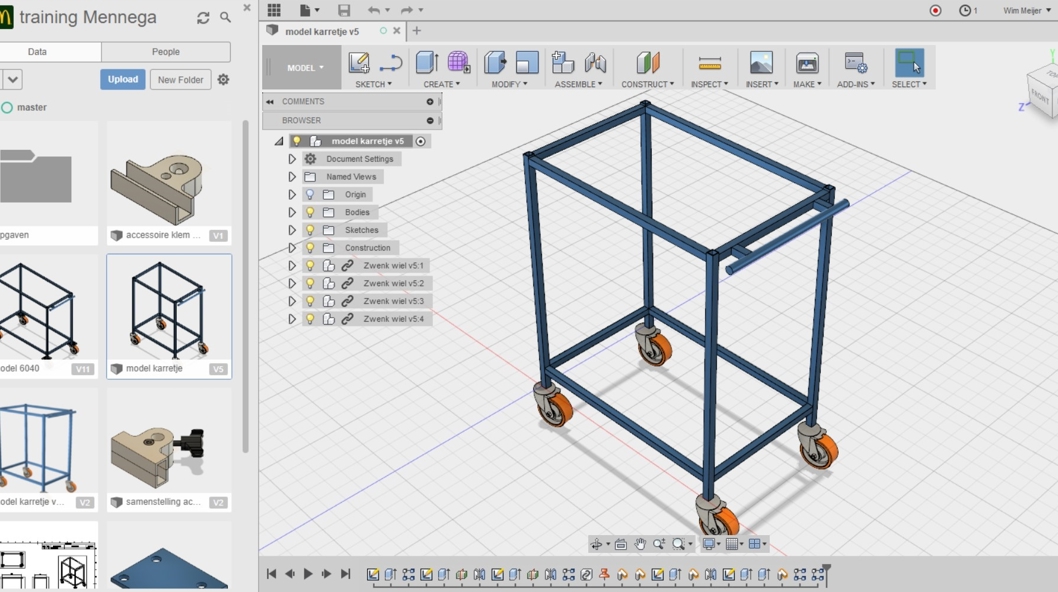Switch to the People tab
This screenshot has width=1058, height=592.
click(x=166, y=52)
